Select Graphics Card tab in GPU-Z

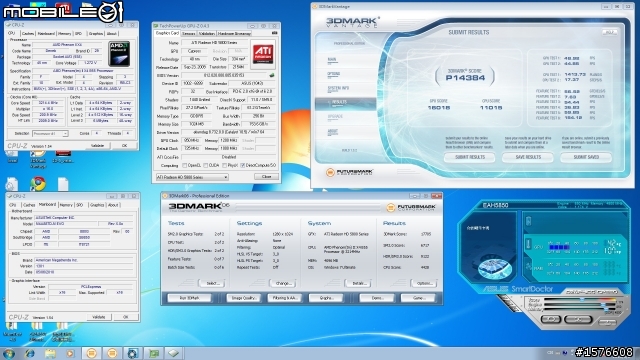(167, 33)
